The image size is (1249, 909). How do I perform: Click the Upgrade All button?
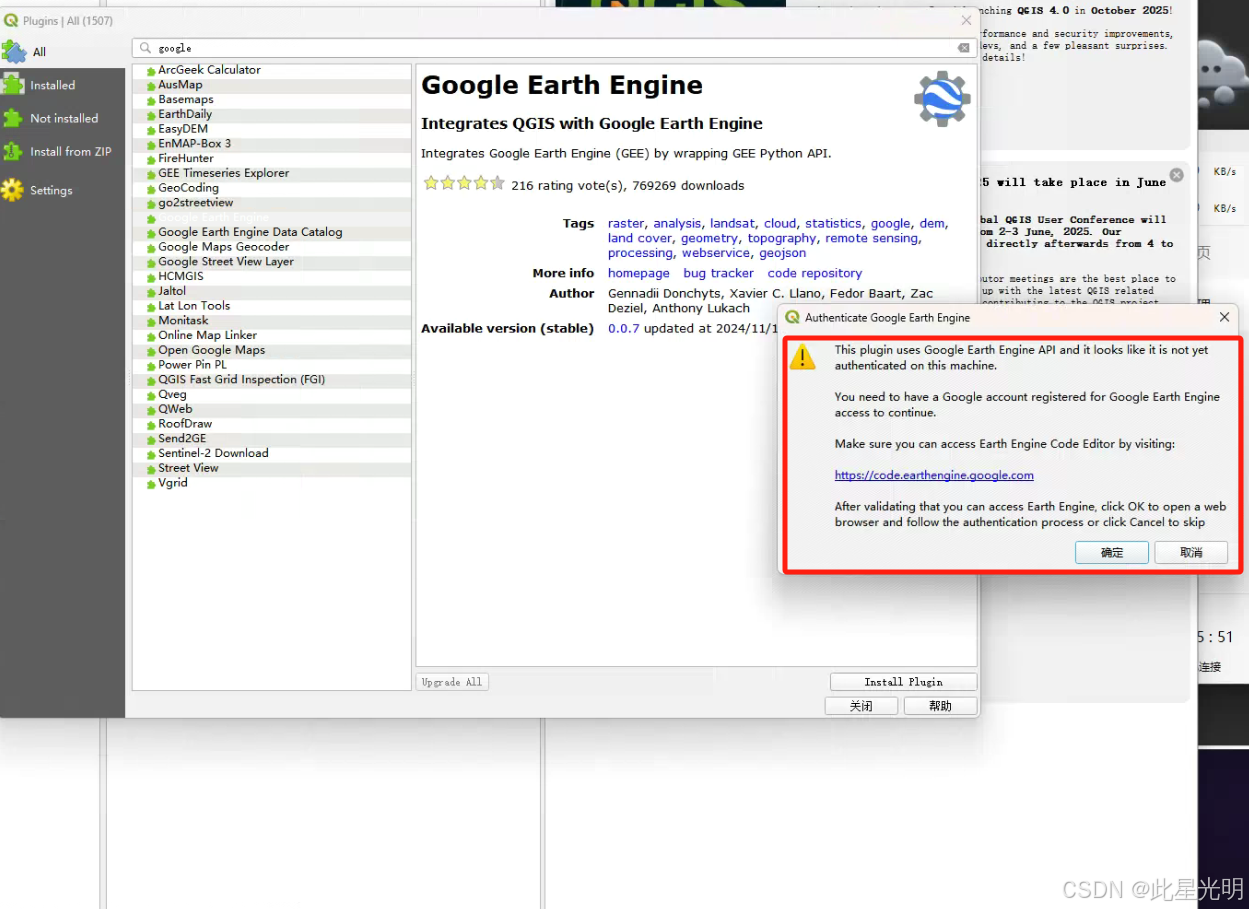[452, 682]
